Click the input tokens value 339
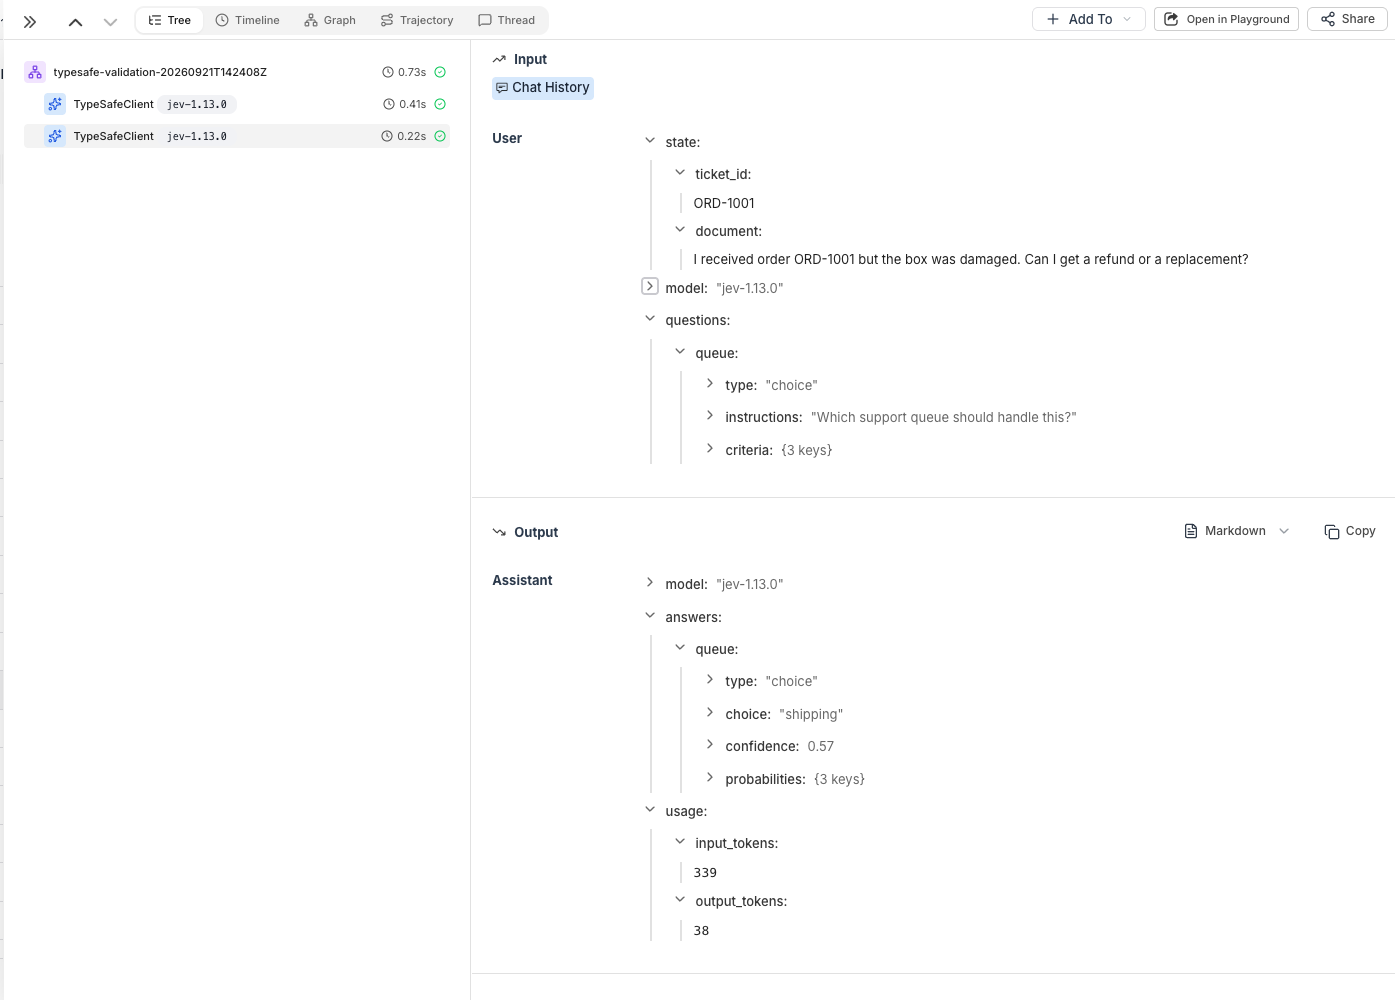Screen dimensions: 1395x1000 click(705, 873)
